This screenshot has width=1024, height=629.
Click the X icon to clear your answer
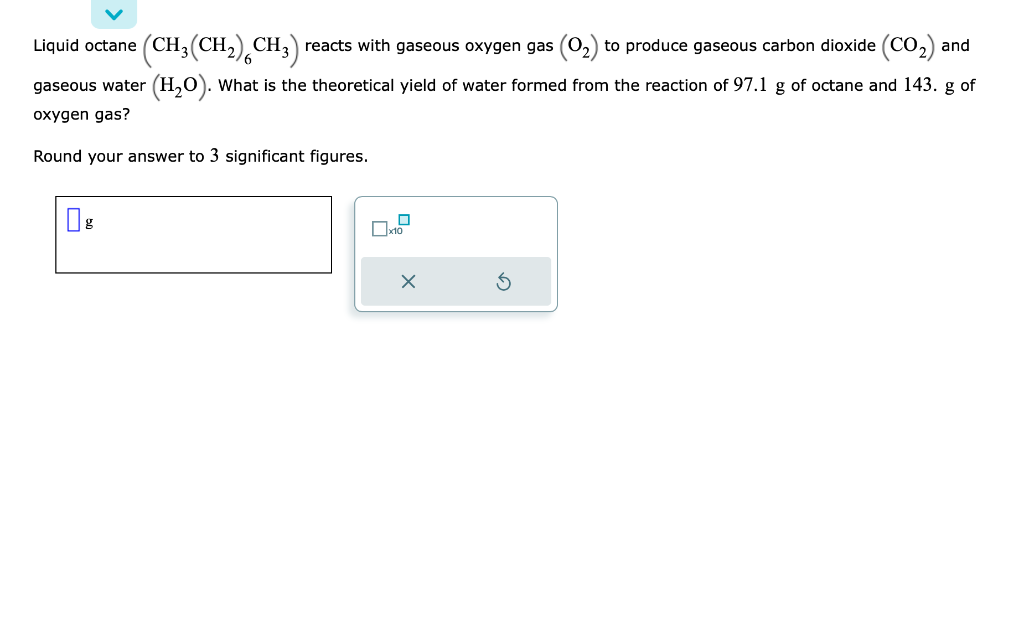point(408,281)
